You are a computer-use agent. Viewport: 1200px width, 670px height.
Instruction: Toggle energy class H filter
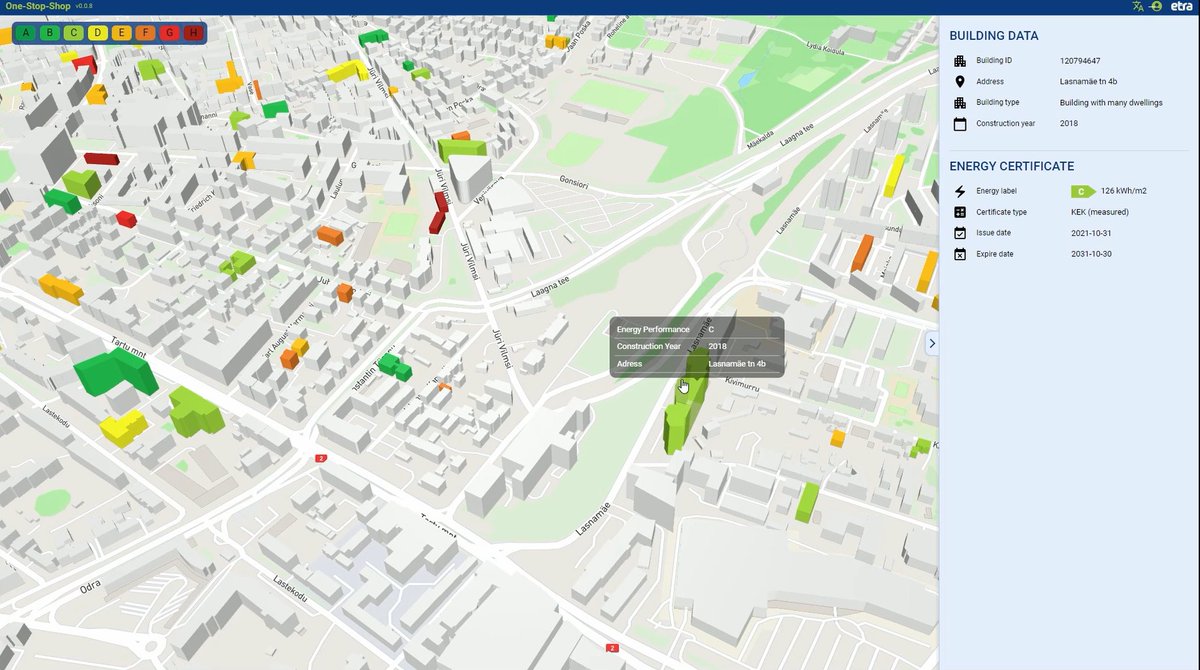pyautogui.click(x=193, y=32)
